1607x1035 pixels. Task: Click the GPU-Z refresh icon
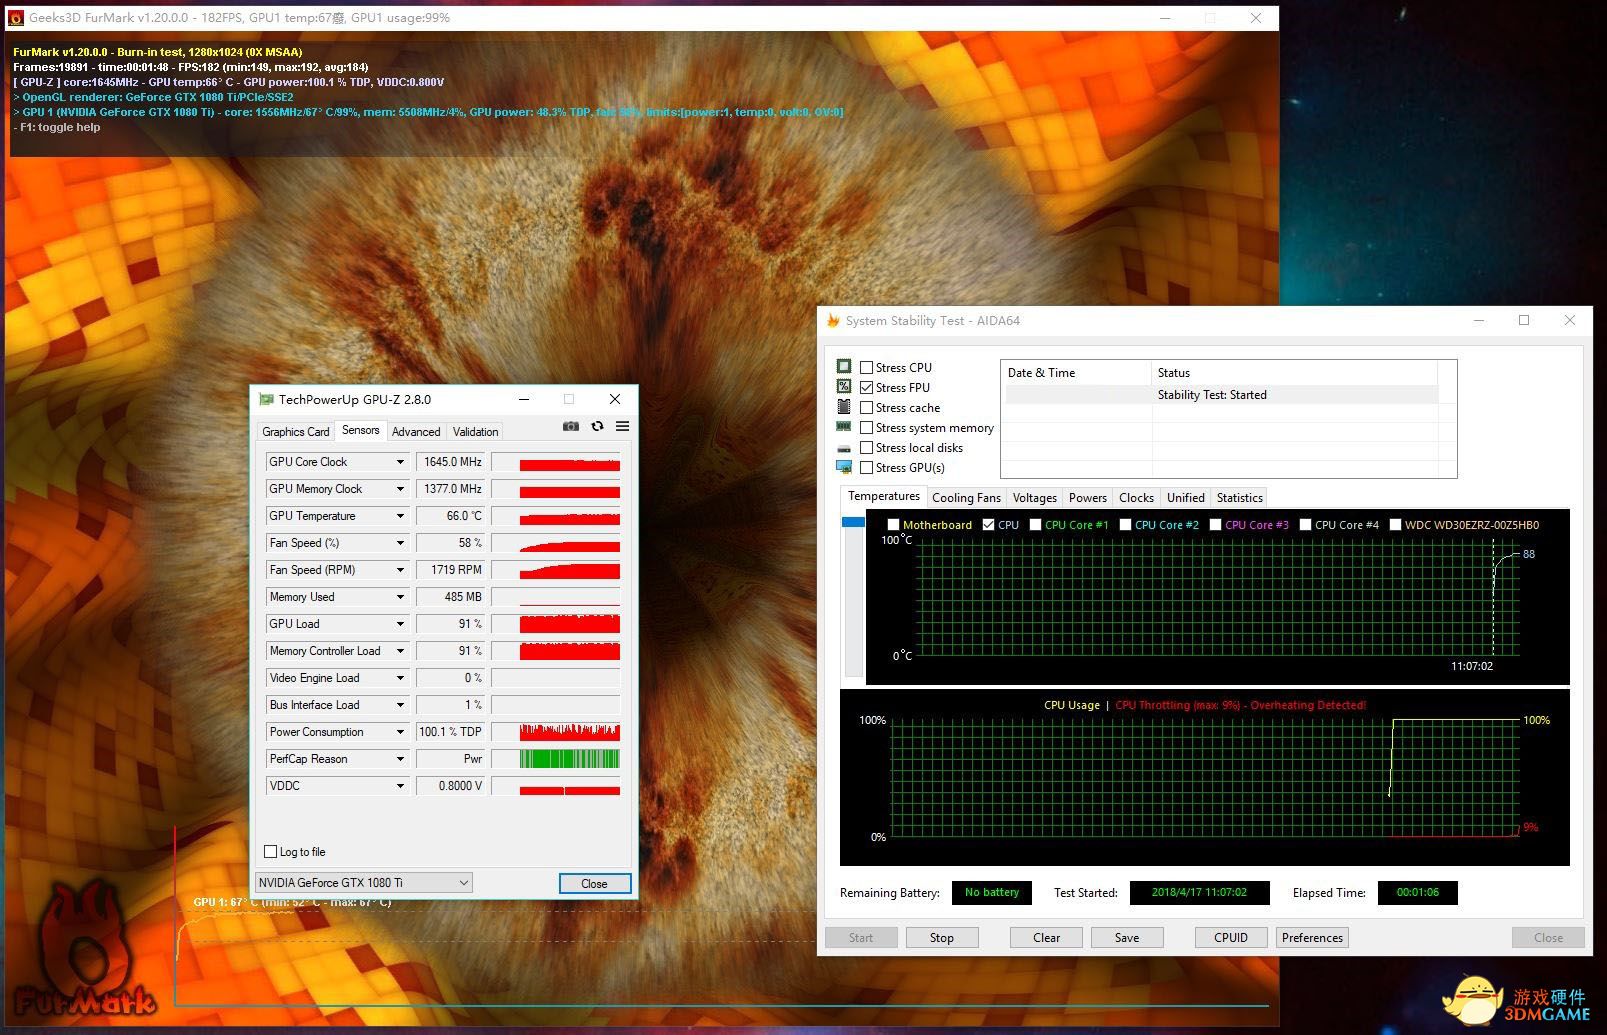pyautogui.click(x=597, y=426)
